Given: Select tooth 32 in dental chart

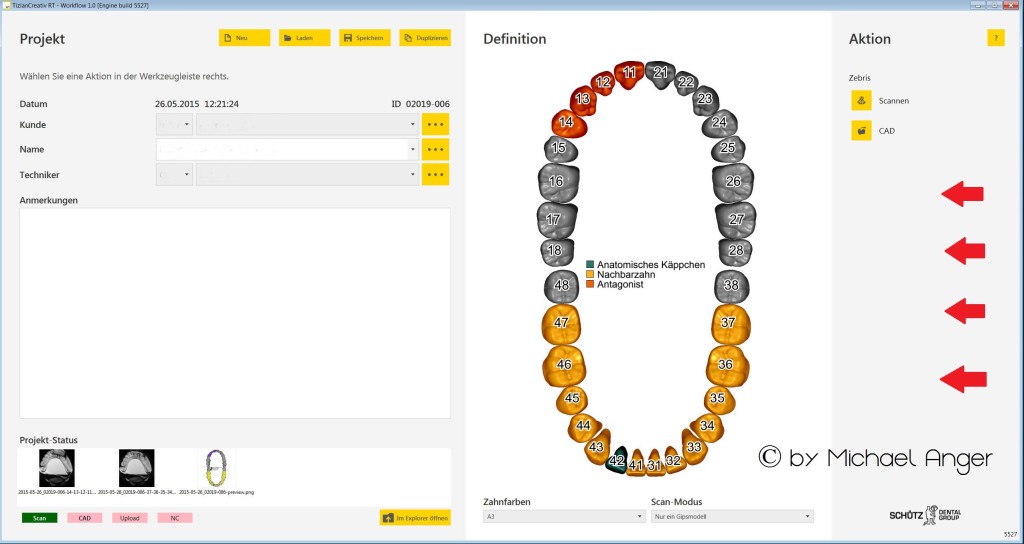Looking at the screenshot, I should [675, 460].
